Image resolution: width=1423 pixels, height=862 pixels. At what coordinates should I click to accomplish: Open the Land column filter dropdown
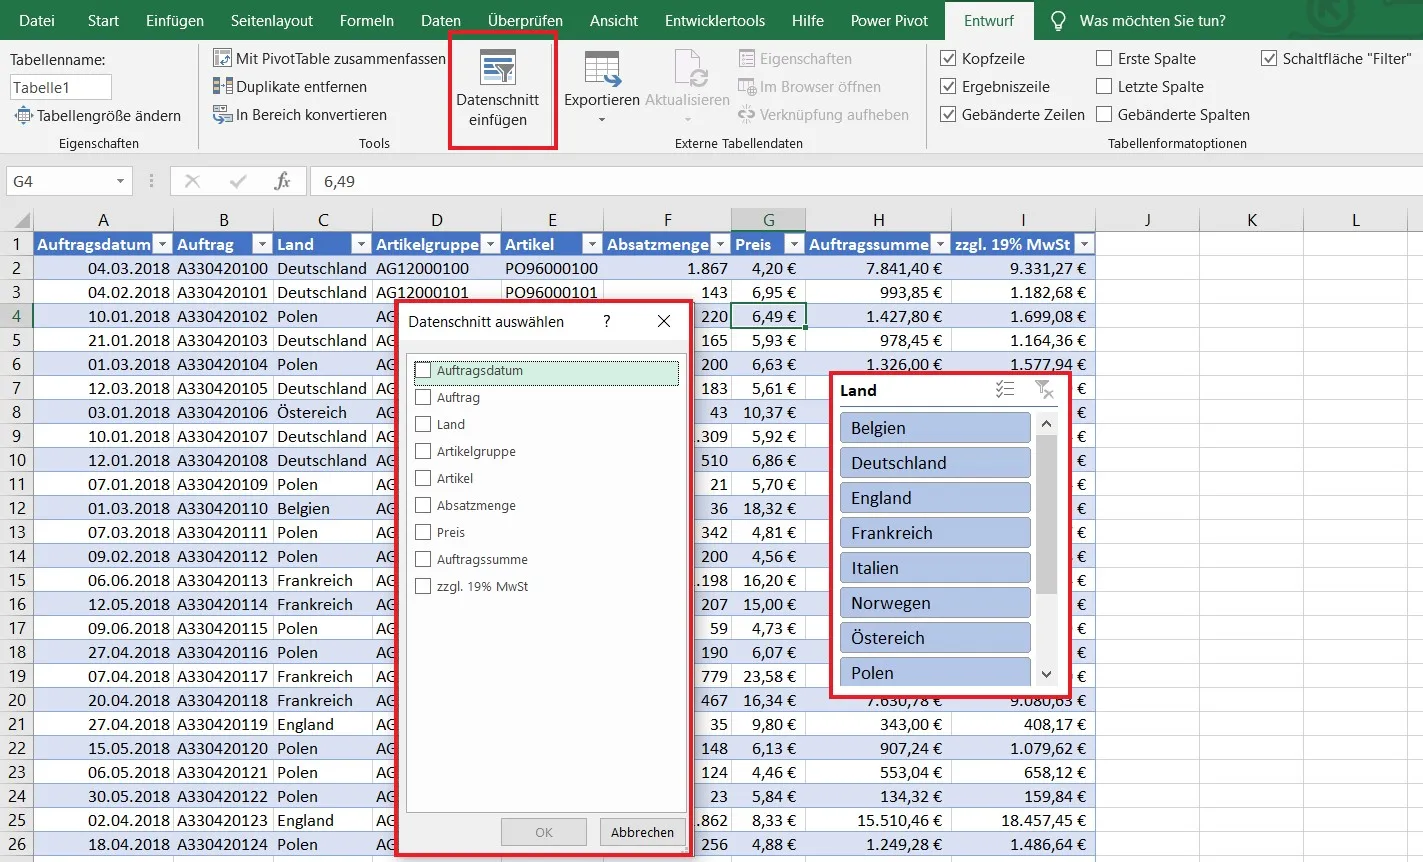pyautogui.click(x=361, y=244)
